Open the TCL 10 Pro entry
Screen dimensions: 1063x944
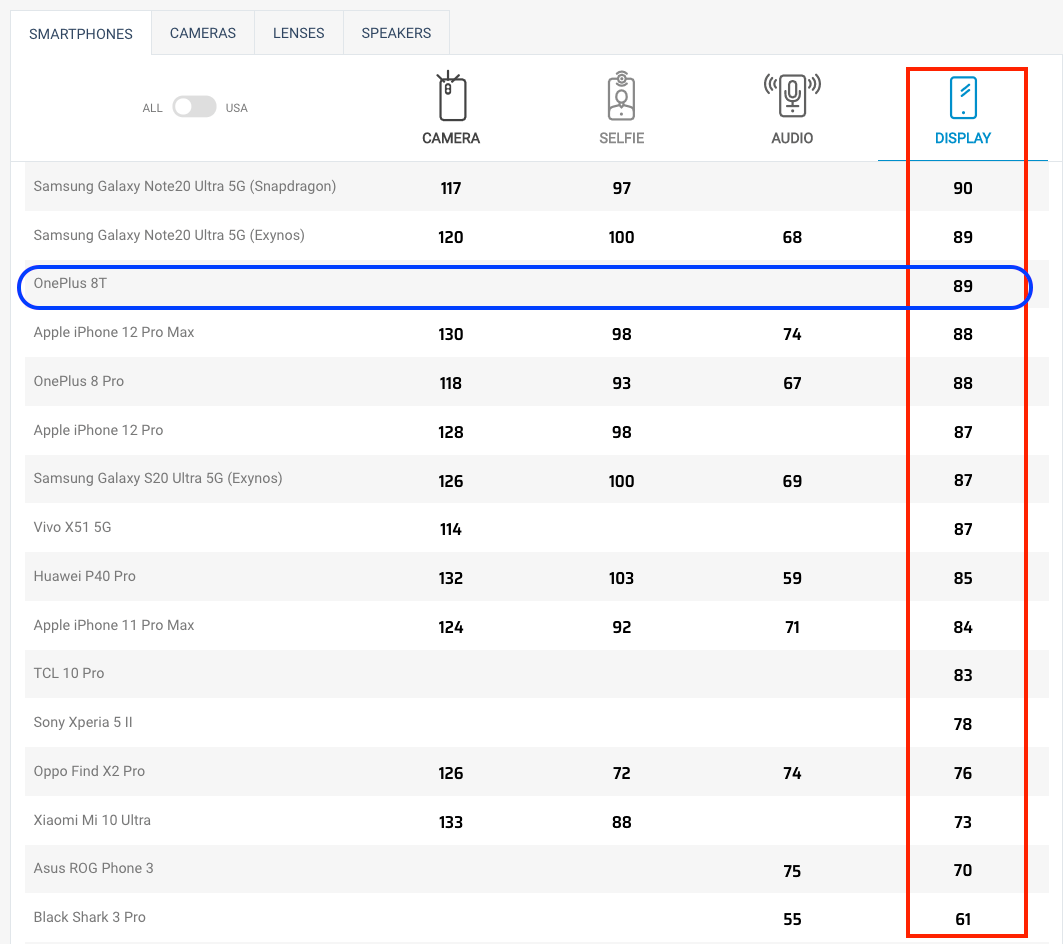69,673
